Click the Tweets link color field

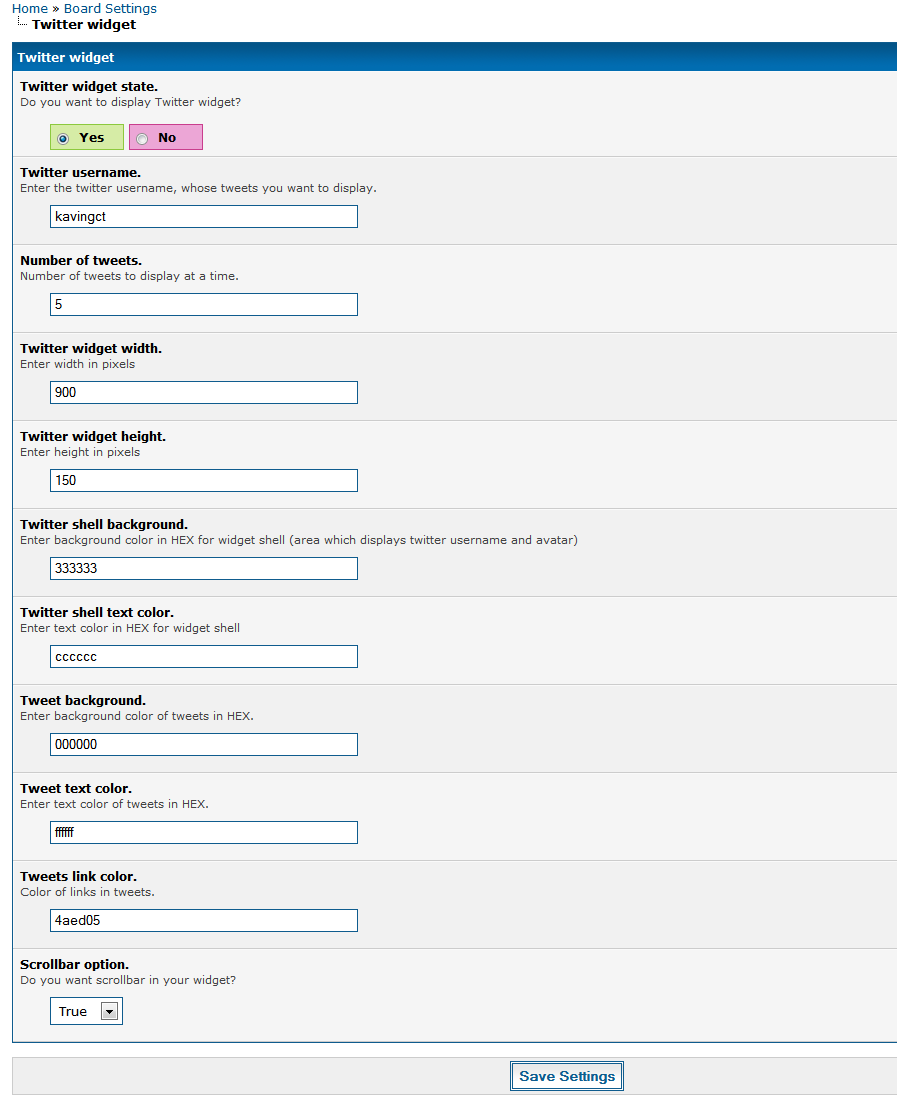[204, 920]
